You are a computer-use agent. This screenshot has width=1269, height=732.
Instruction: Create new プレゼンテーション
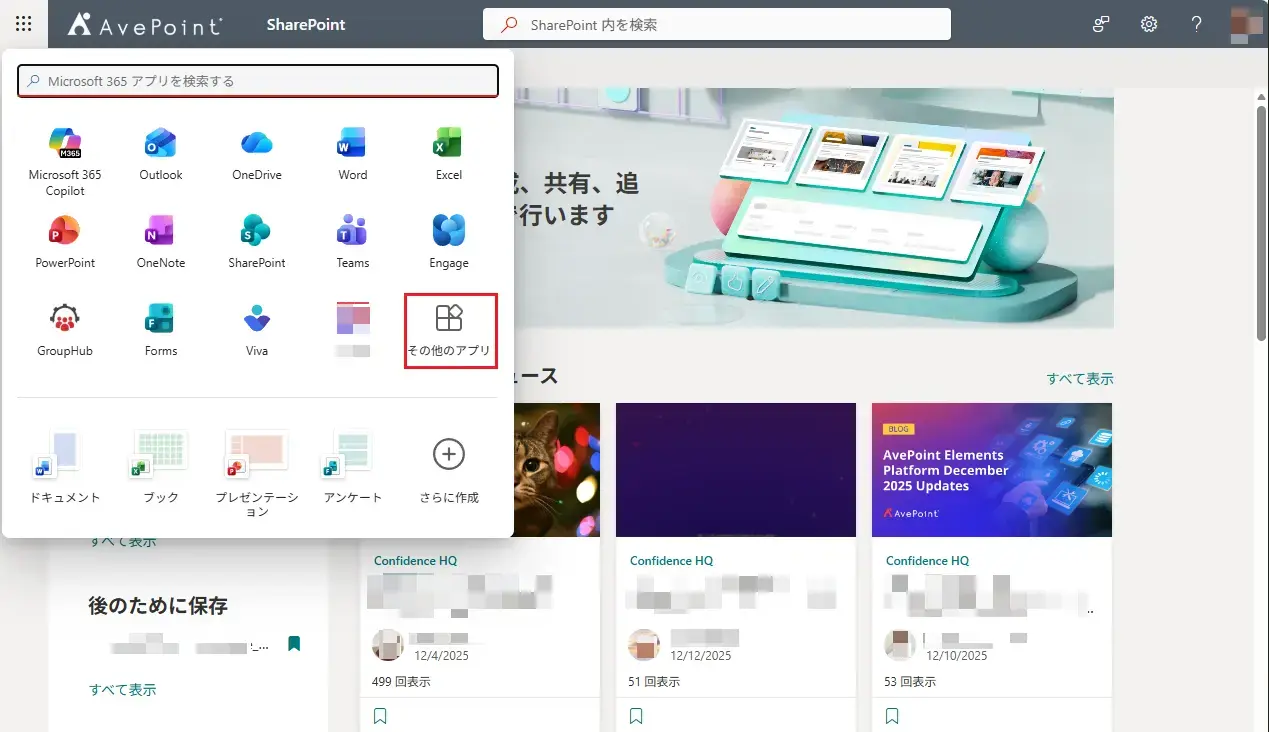(257, 473)
